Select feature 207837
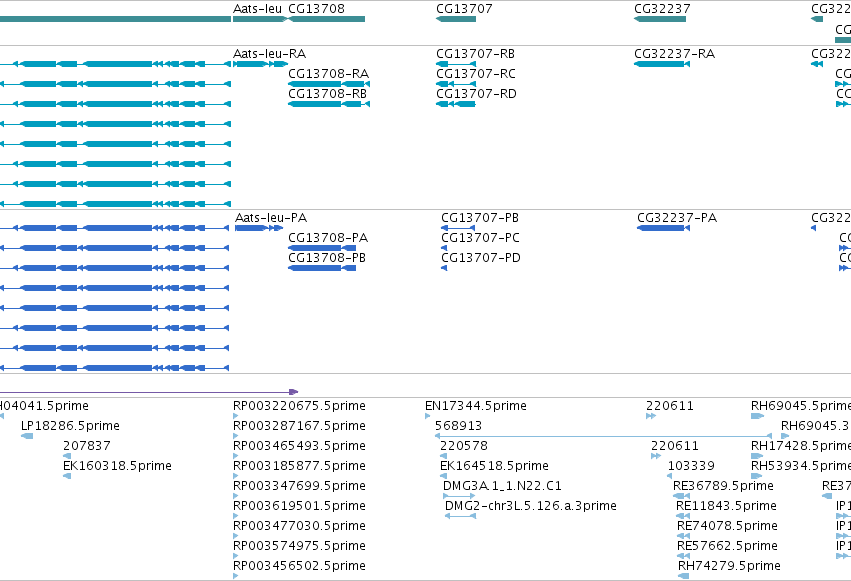Image resolution: width=851 pixels, height=581 pixels. pyautogui.click(x=87, y=446)
